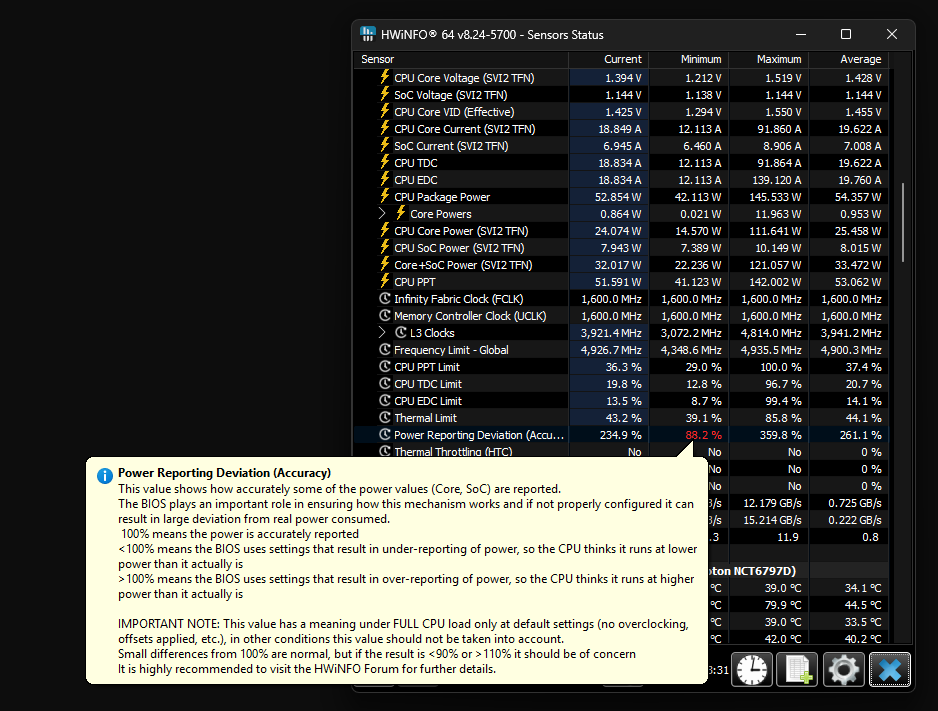The width and height of the screenshot is (938, 711).
Task: Click the HWiNFO app icon in title bar
Action: (x=368, y=34)
